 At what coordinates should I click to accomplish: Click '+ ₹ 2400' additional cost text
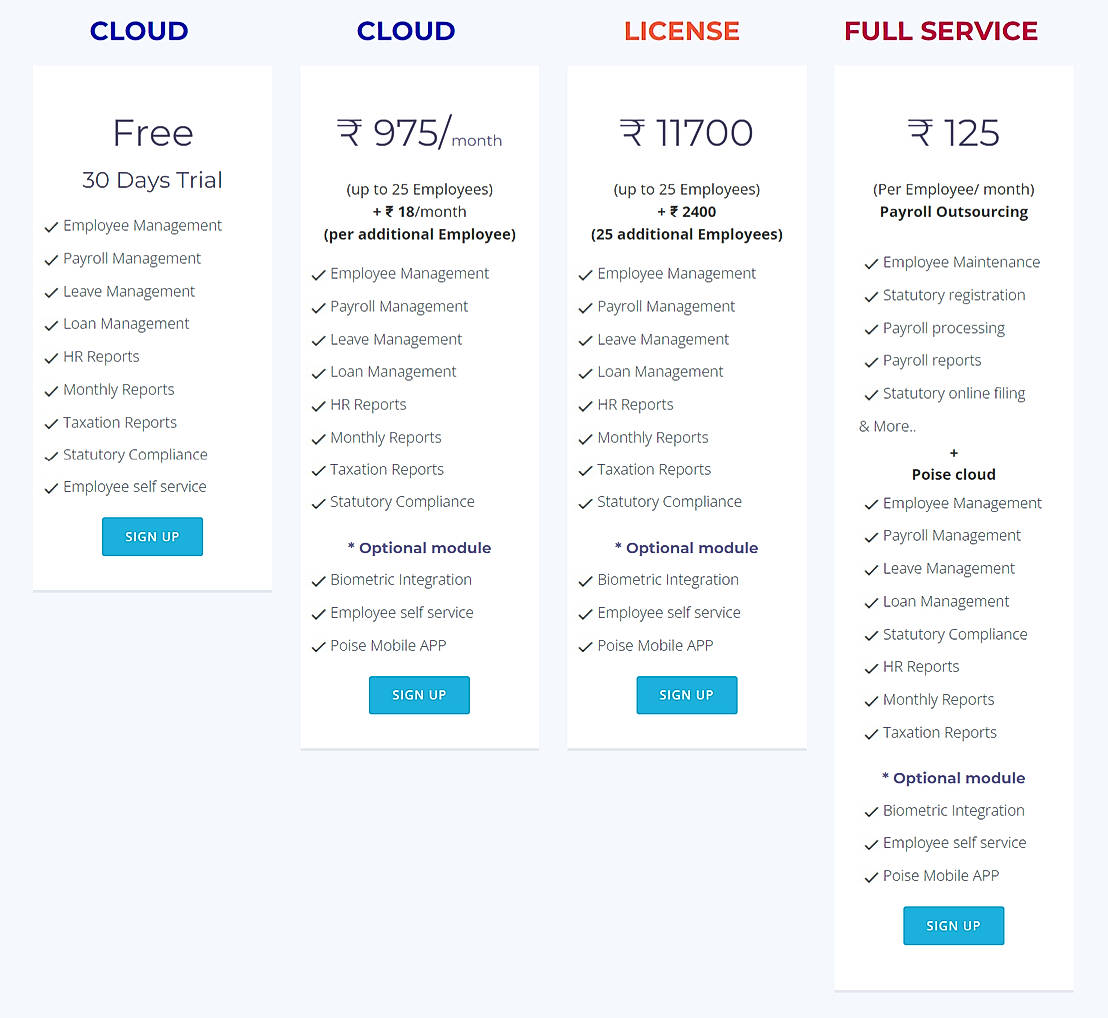click(687, 212)
